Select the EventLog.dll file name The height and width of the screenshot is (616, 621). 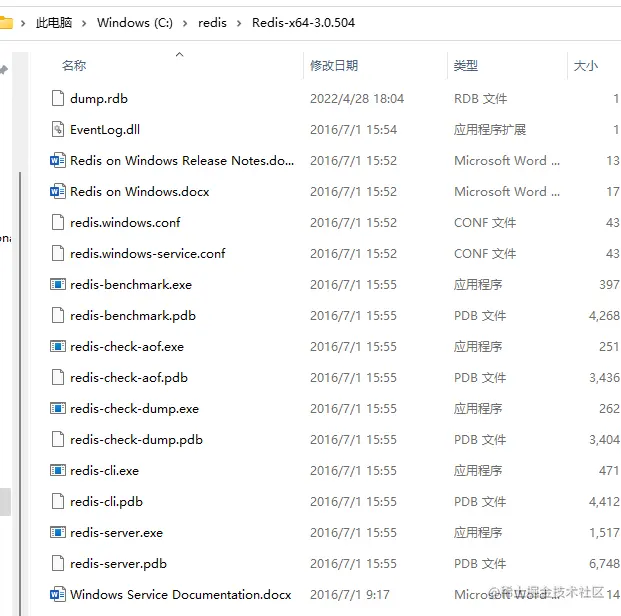[x=105, y=129]
